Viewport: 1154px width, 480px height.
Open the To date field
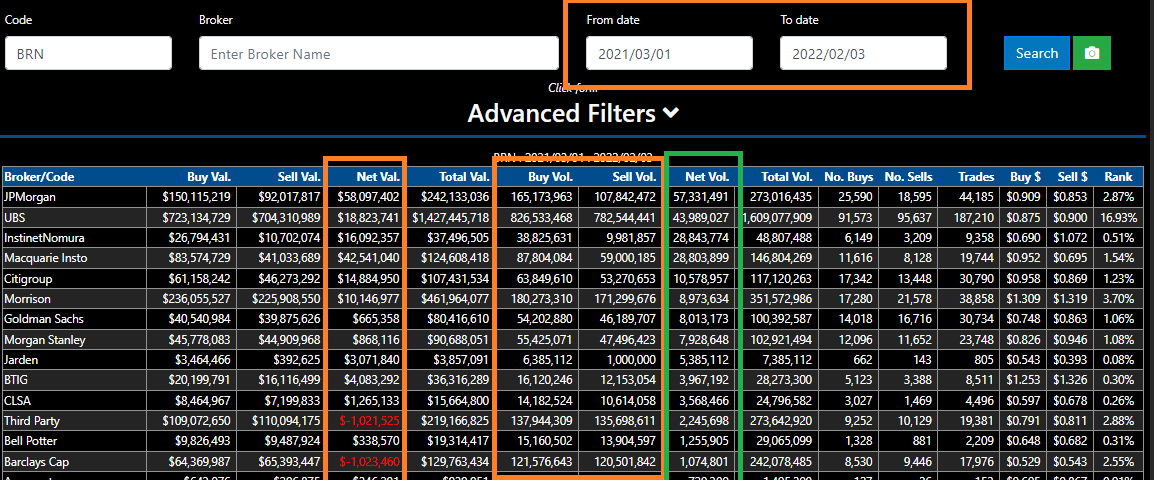pos(863,53)
